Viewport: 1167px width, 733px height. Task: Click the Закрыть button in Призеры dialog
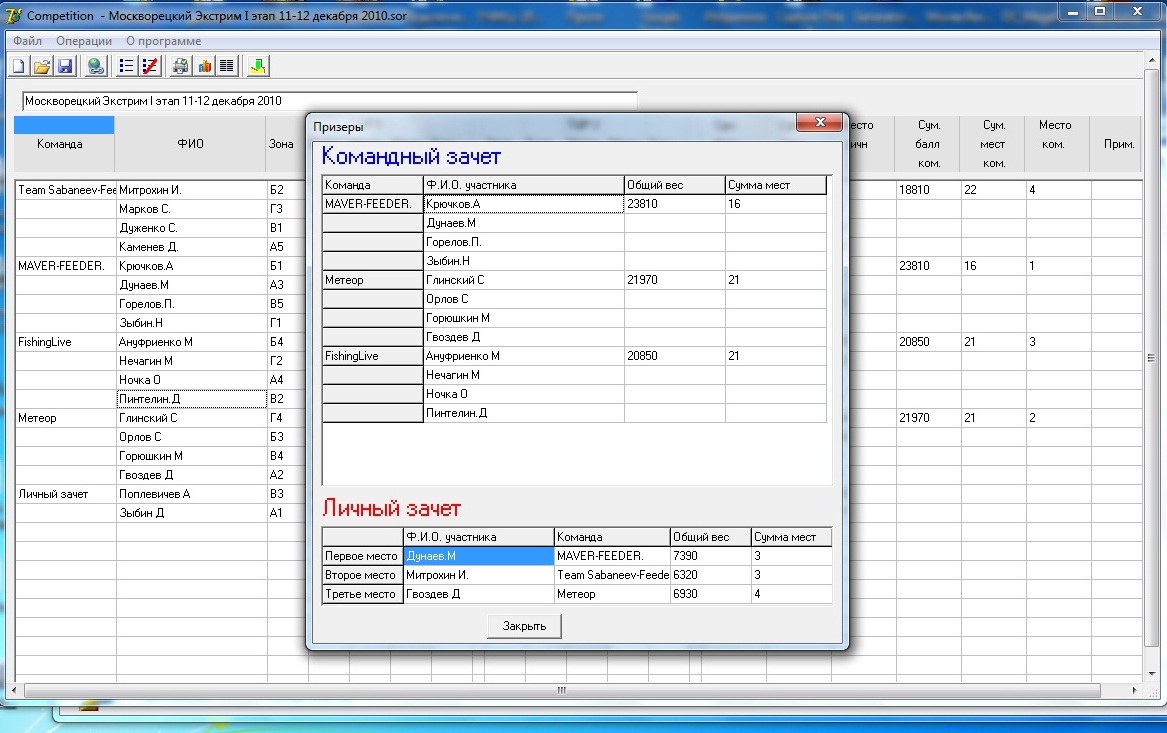pos(524,626)
